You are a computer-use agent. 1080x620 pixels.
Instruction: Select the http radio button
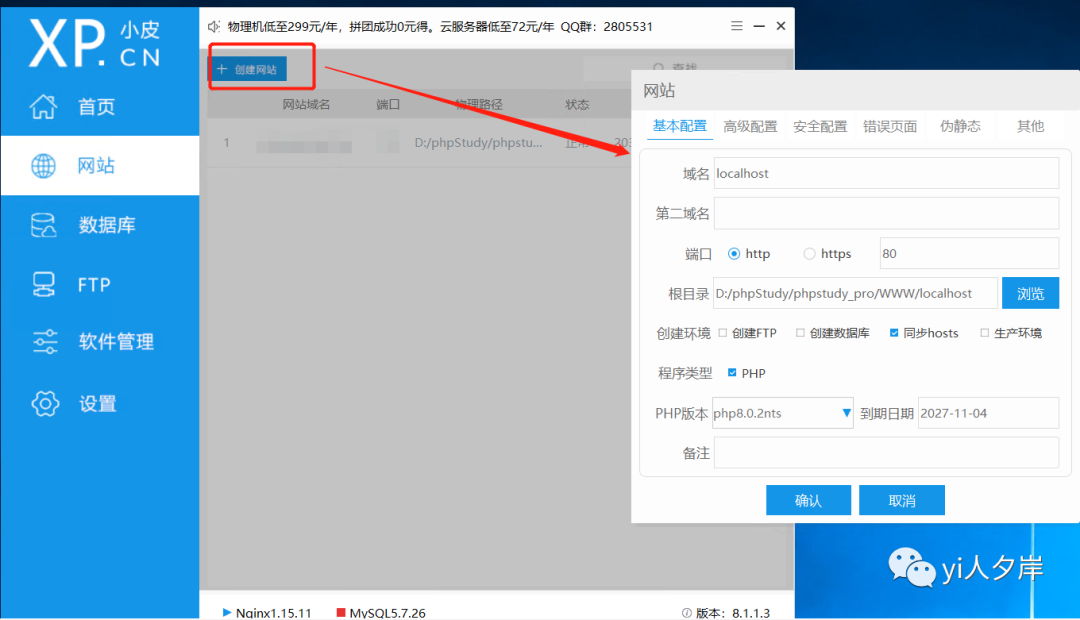[x=734, y=254]
